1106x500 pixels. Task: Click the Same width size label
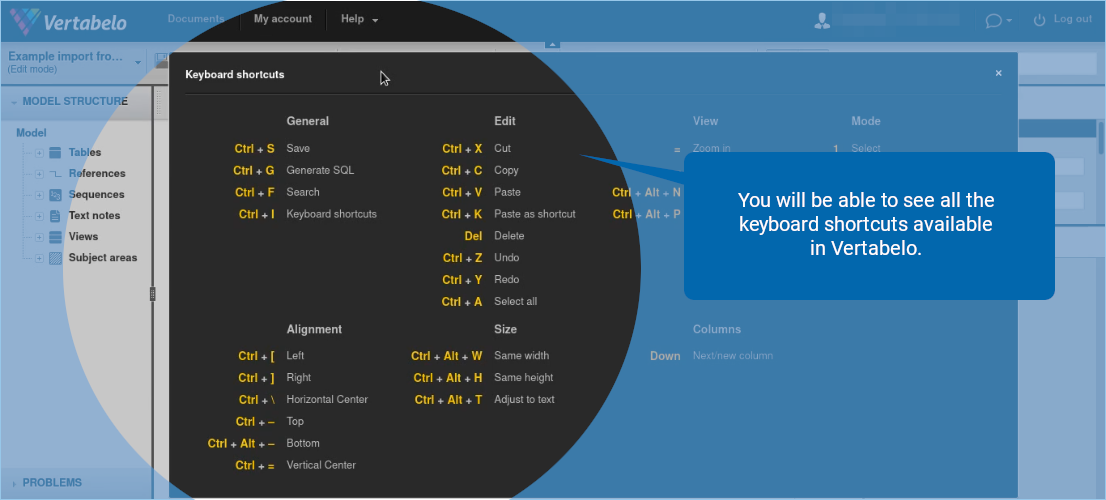521,356
